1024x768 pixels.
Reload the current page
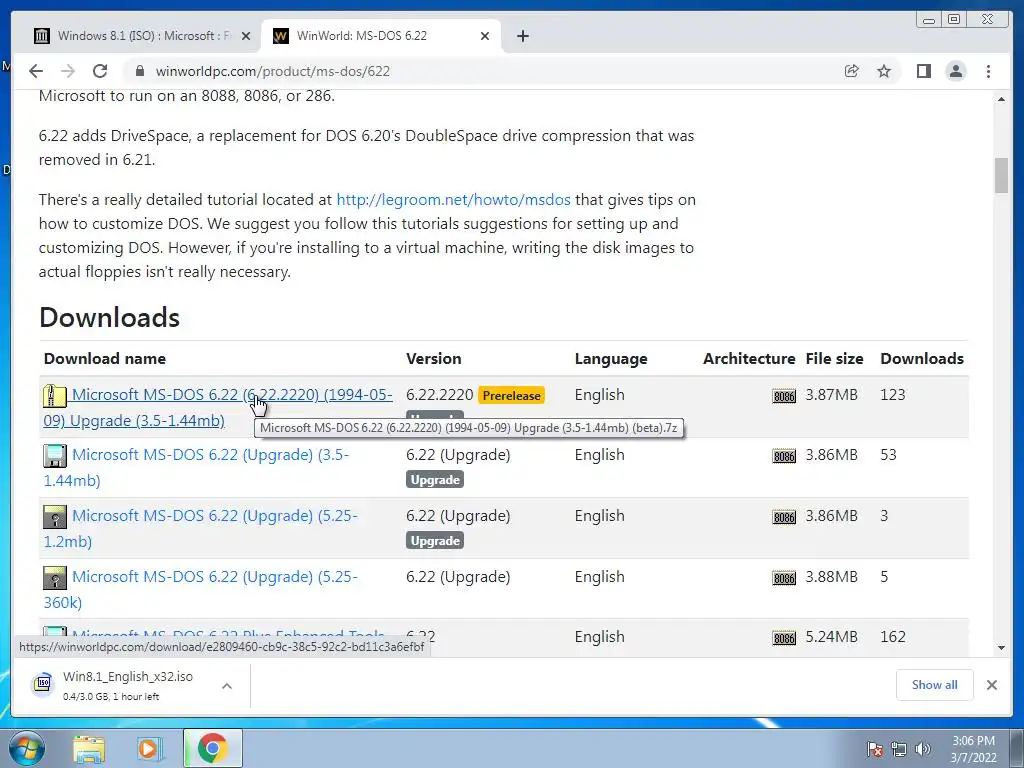click(x=100, y=71)
